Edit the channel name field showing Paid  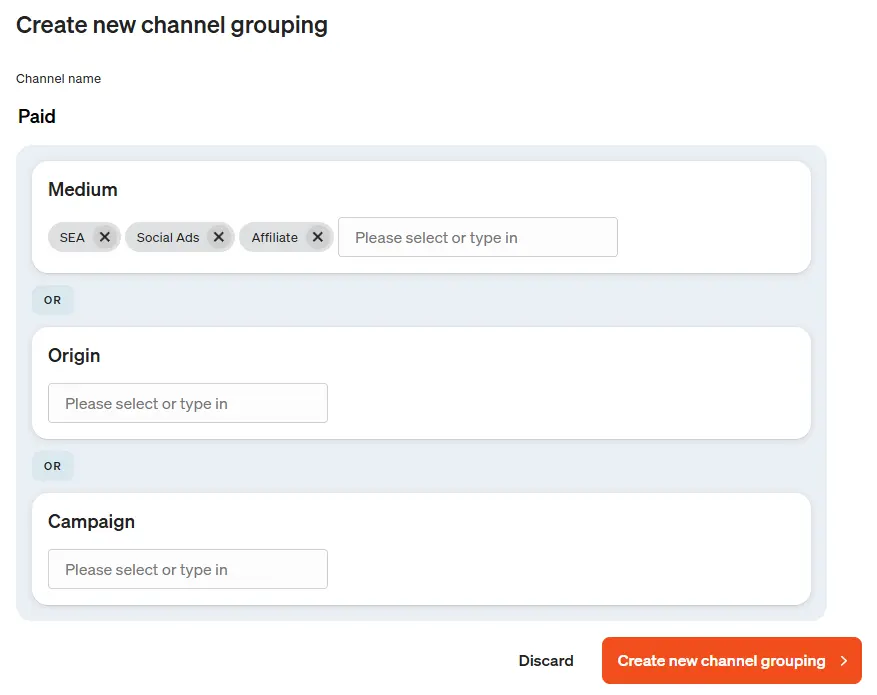37,117
